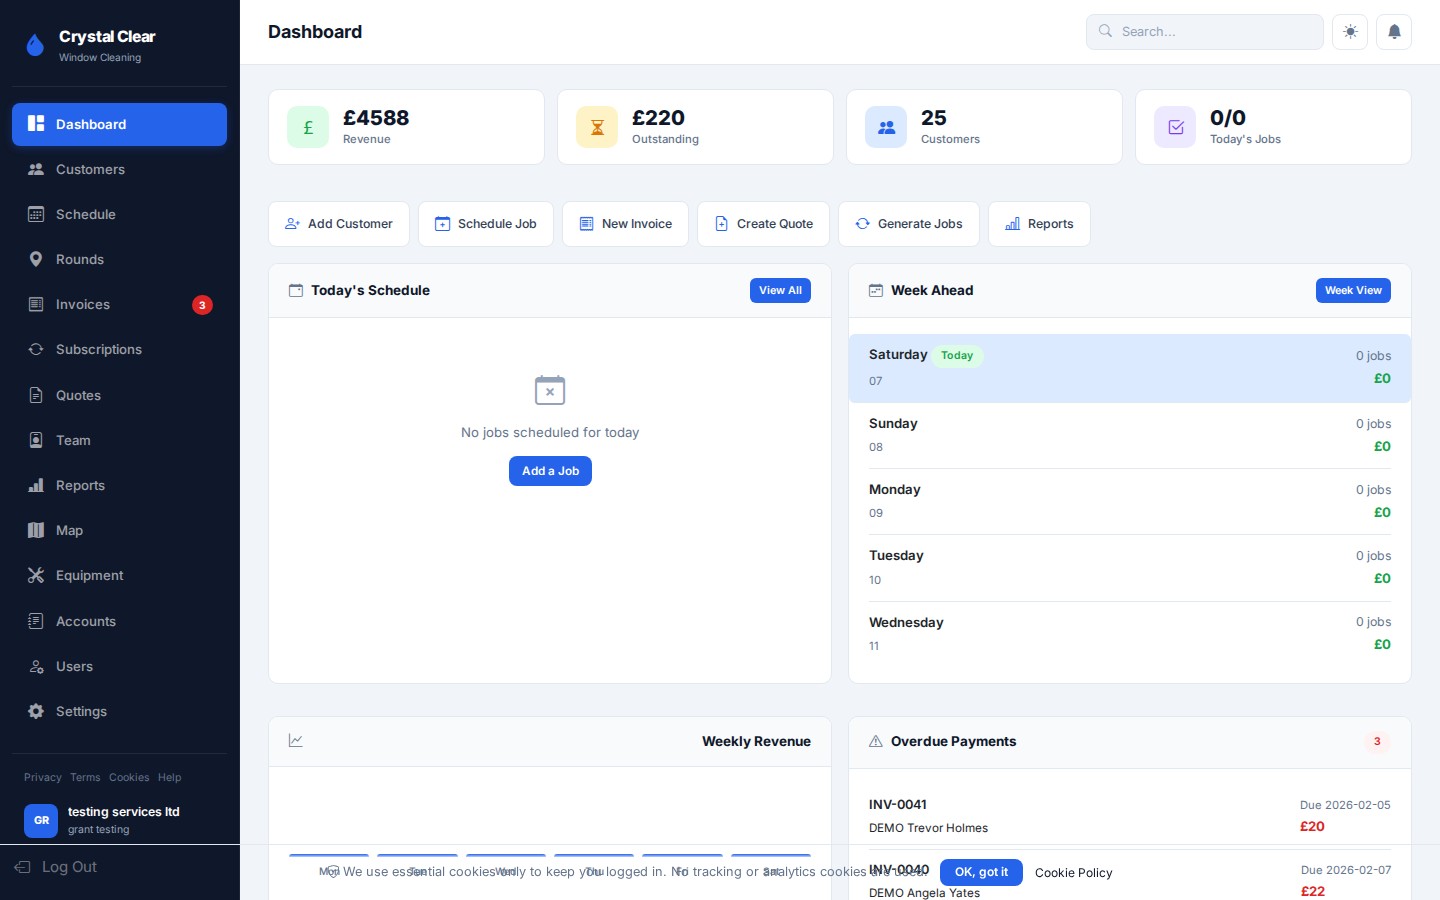This screenshot has height=900, width=1440.
Task: Dismiss the cookie notice with OK, got it
Action: (981, 872)
